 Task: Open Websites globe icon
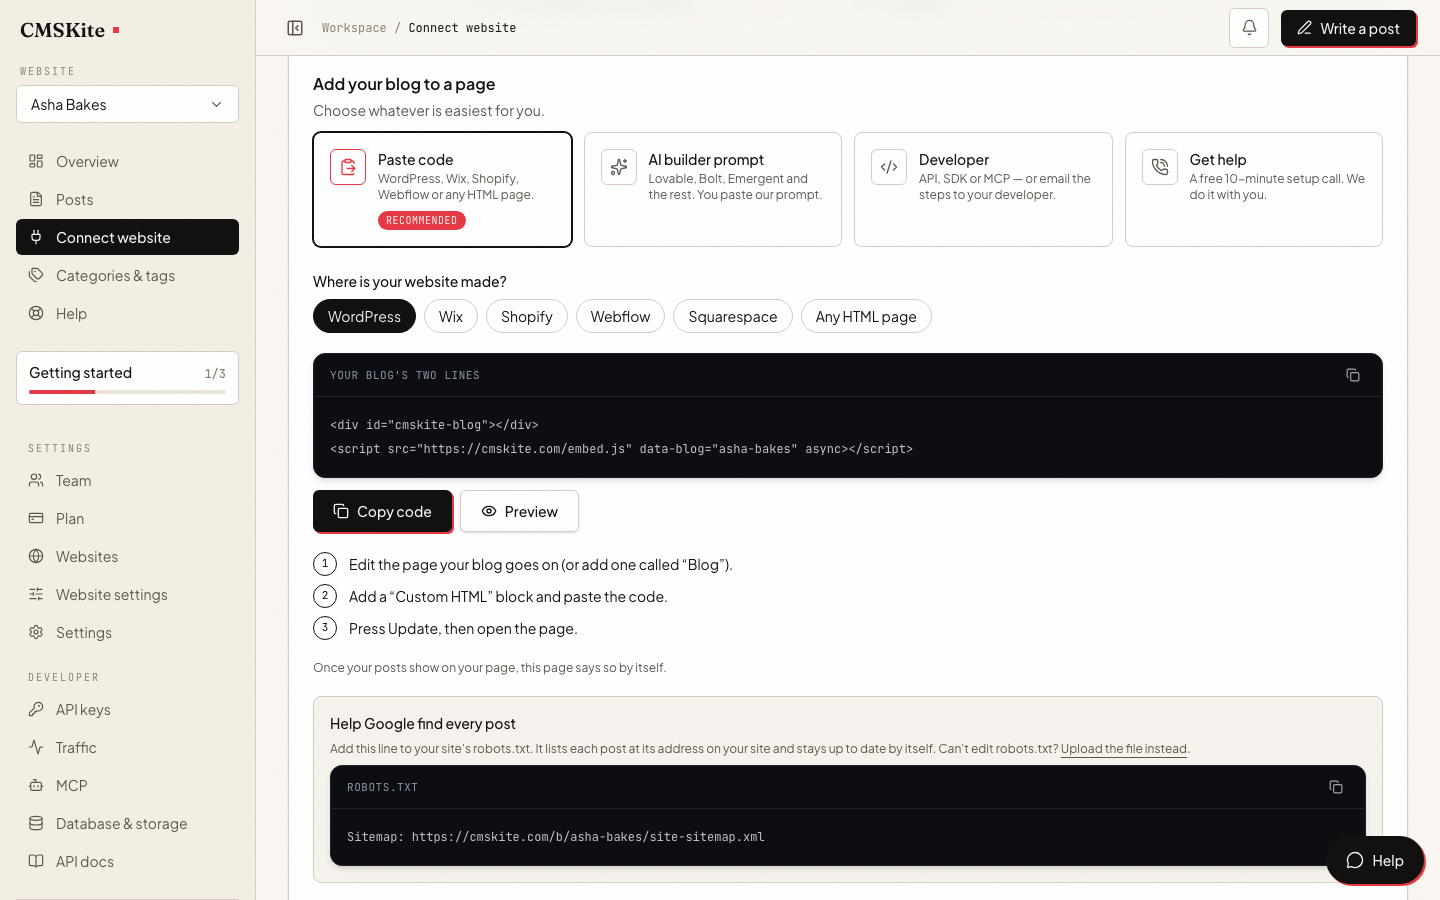pos(36,556)
